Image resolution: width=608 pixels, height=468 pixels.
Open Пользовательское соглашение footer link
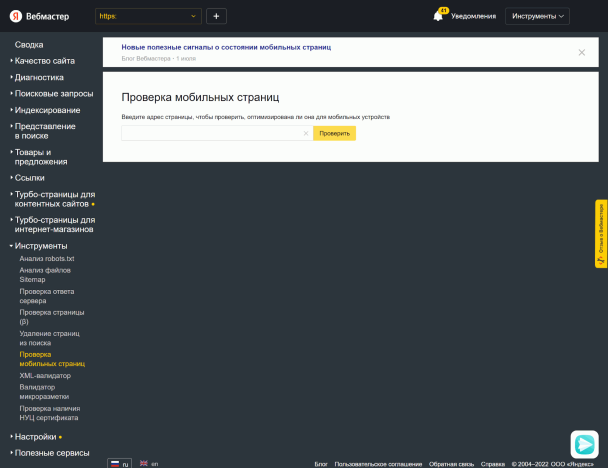378,464
